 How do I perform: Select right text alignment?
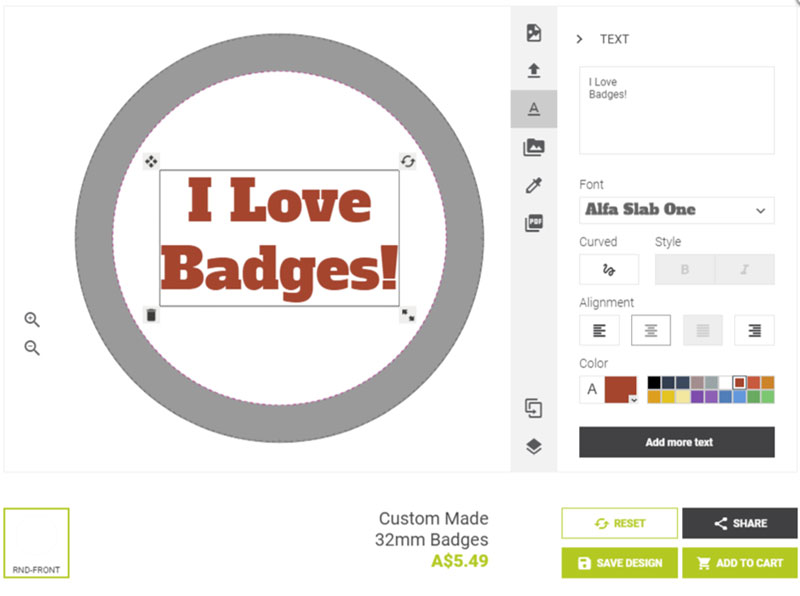click(754, 330)
